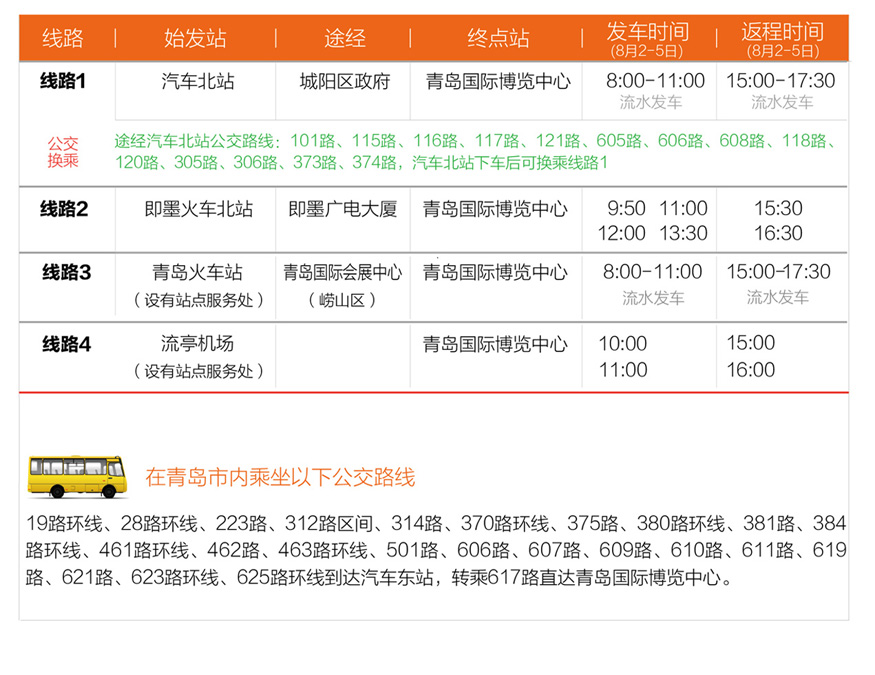Select the 线路3 row label
875x675 pixels.
coord(65,272)
